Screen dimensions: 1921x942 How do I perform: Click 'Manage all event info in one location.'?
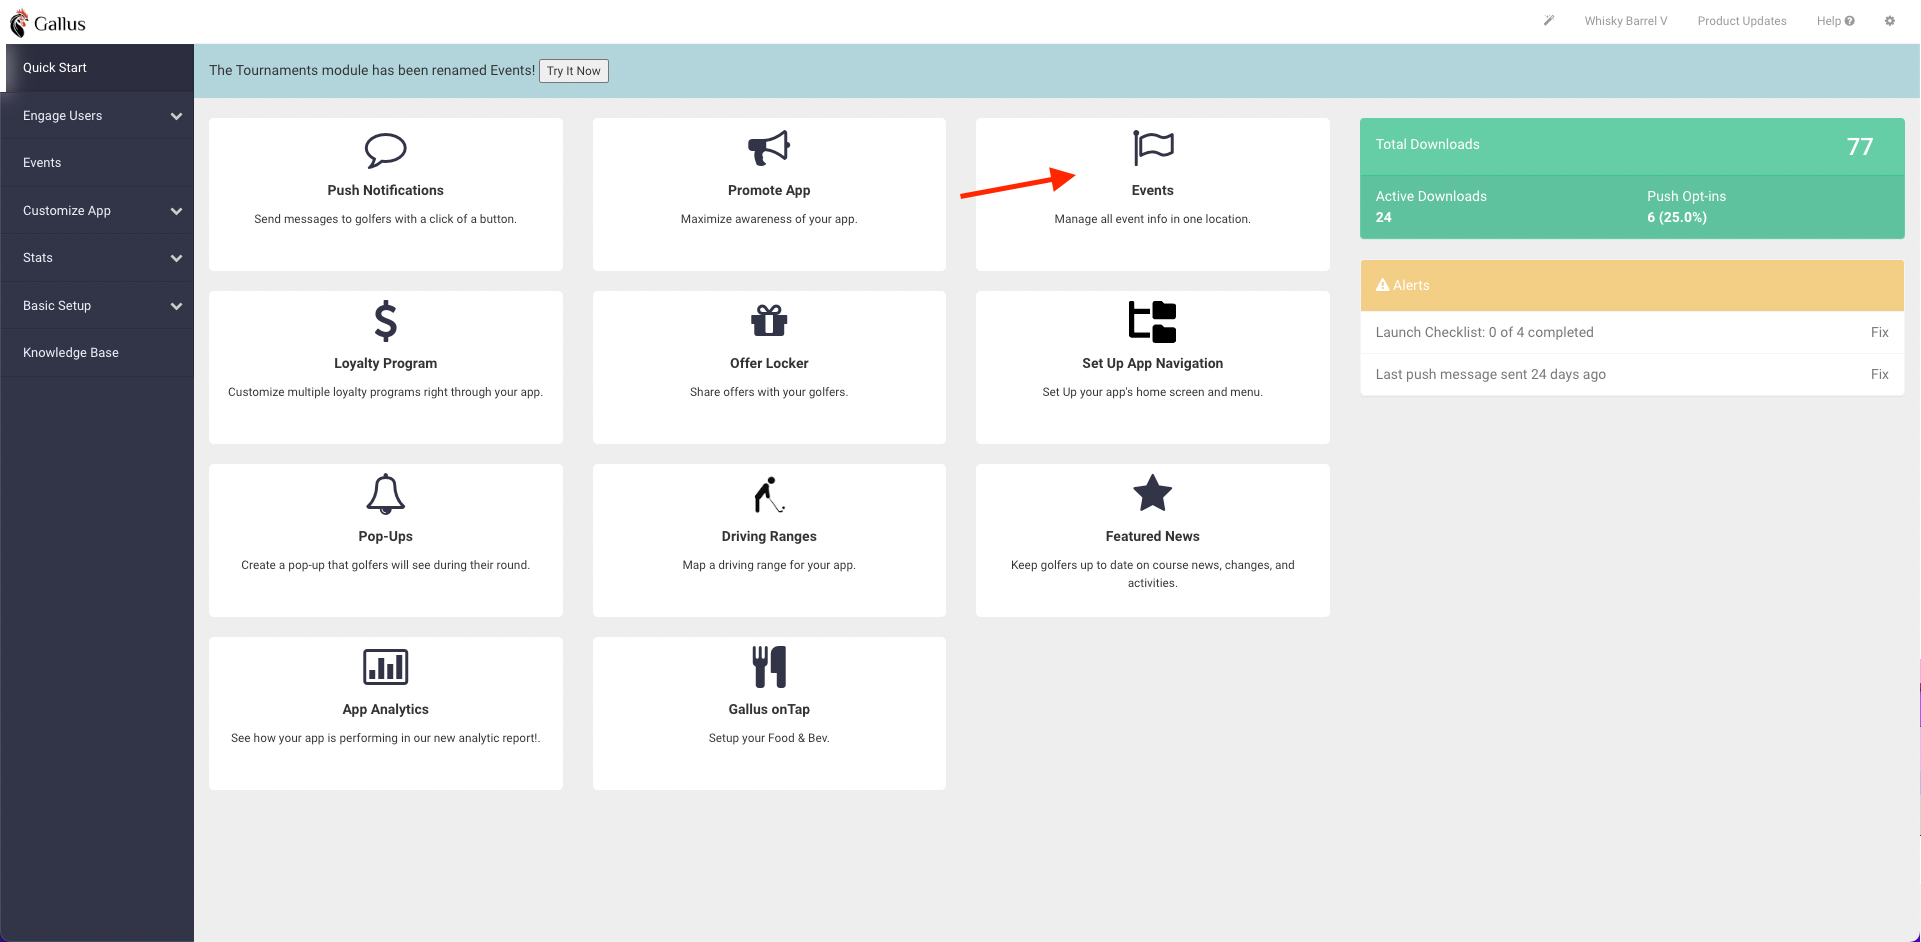pyautogui.click(x=1153, y=219)
